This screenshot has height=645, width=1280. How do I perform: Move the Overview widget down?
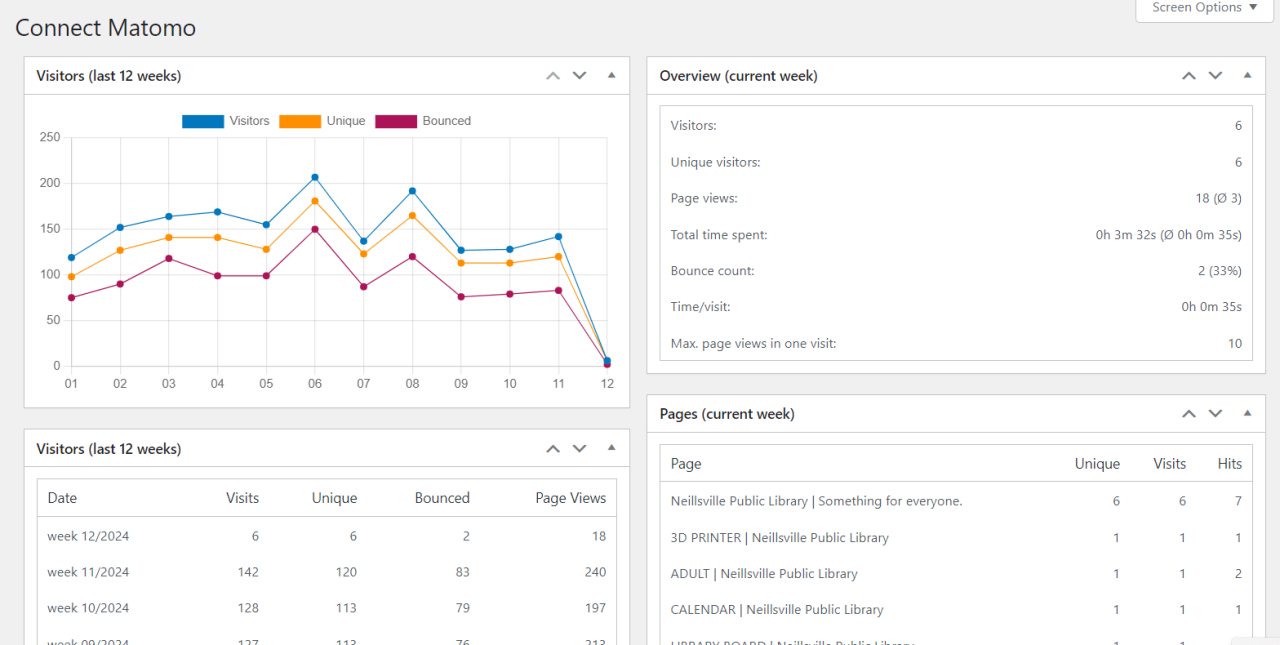1215,75
